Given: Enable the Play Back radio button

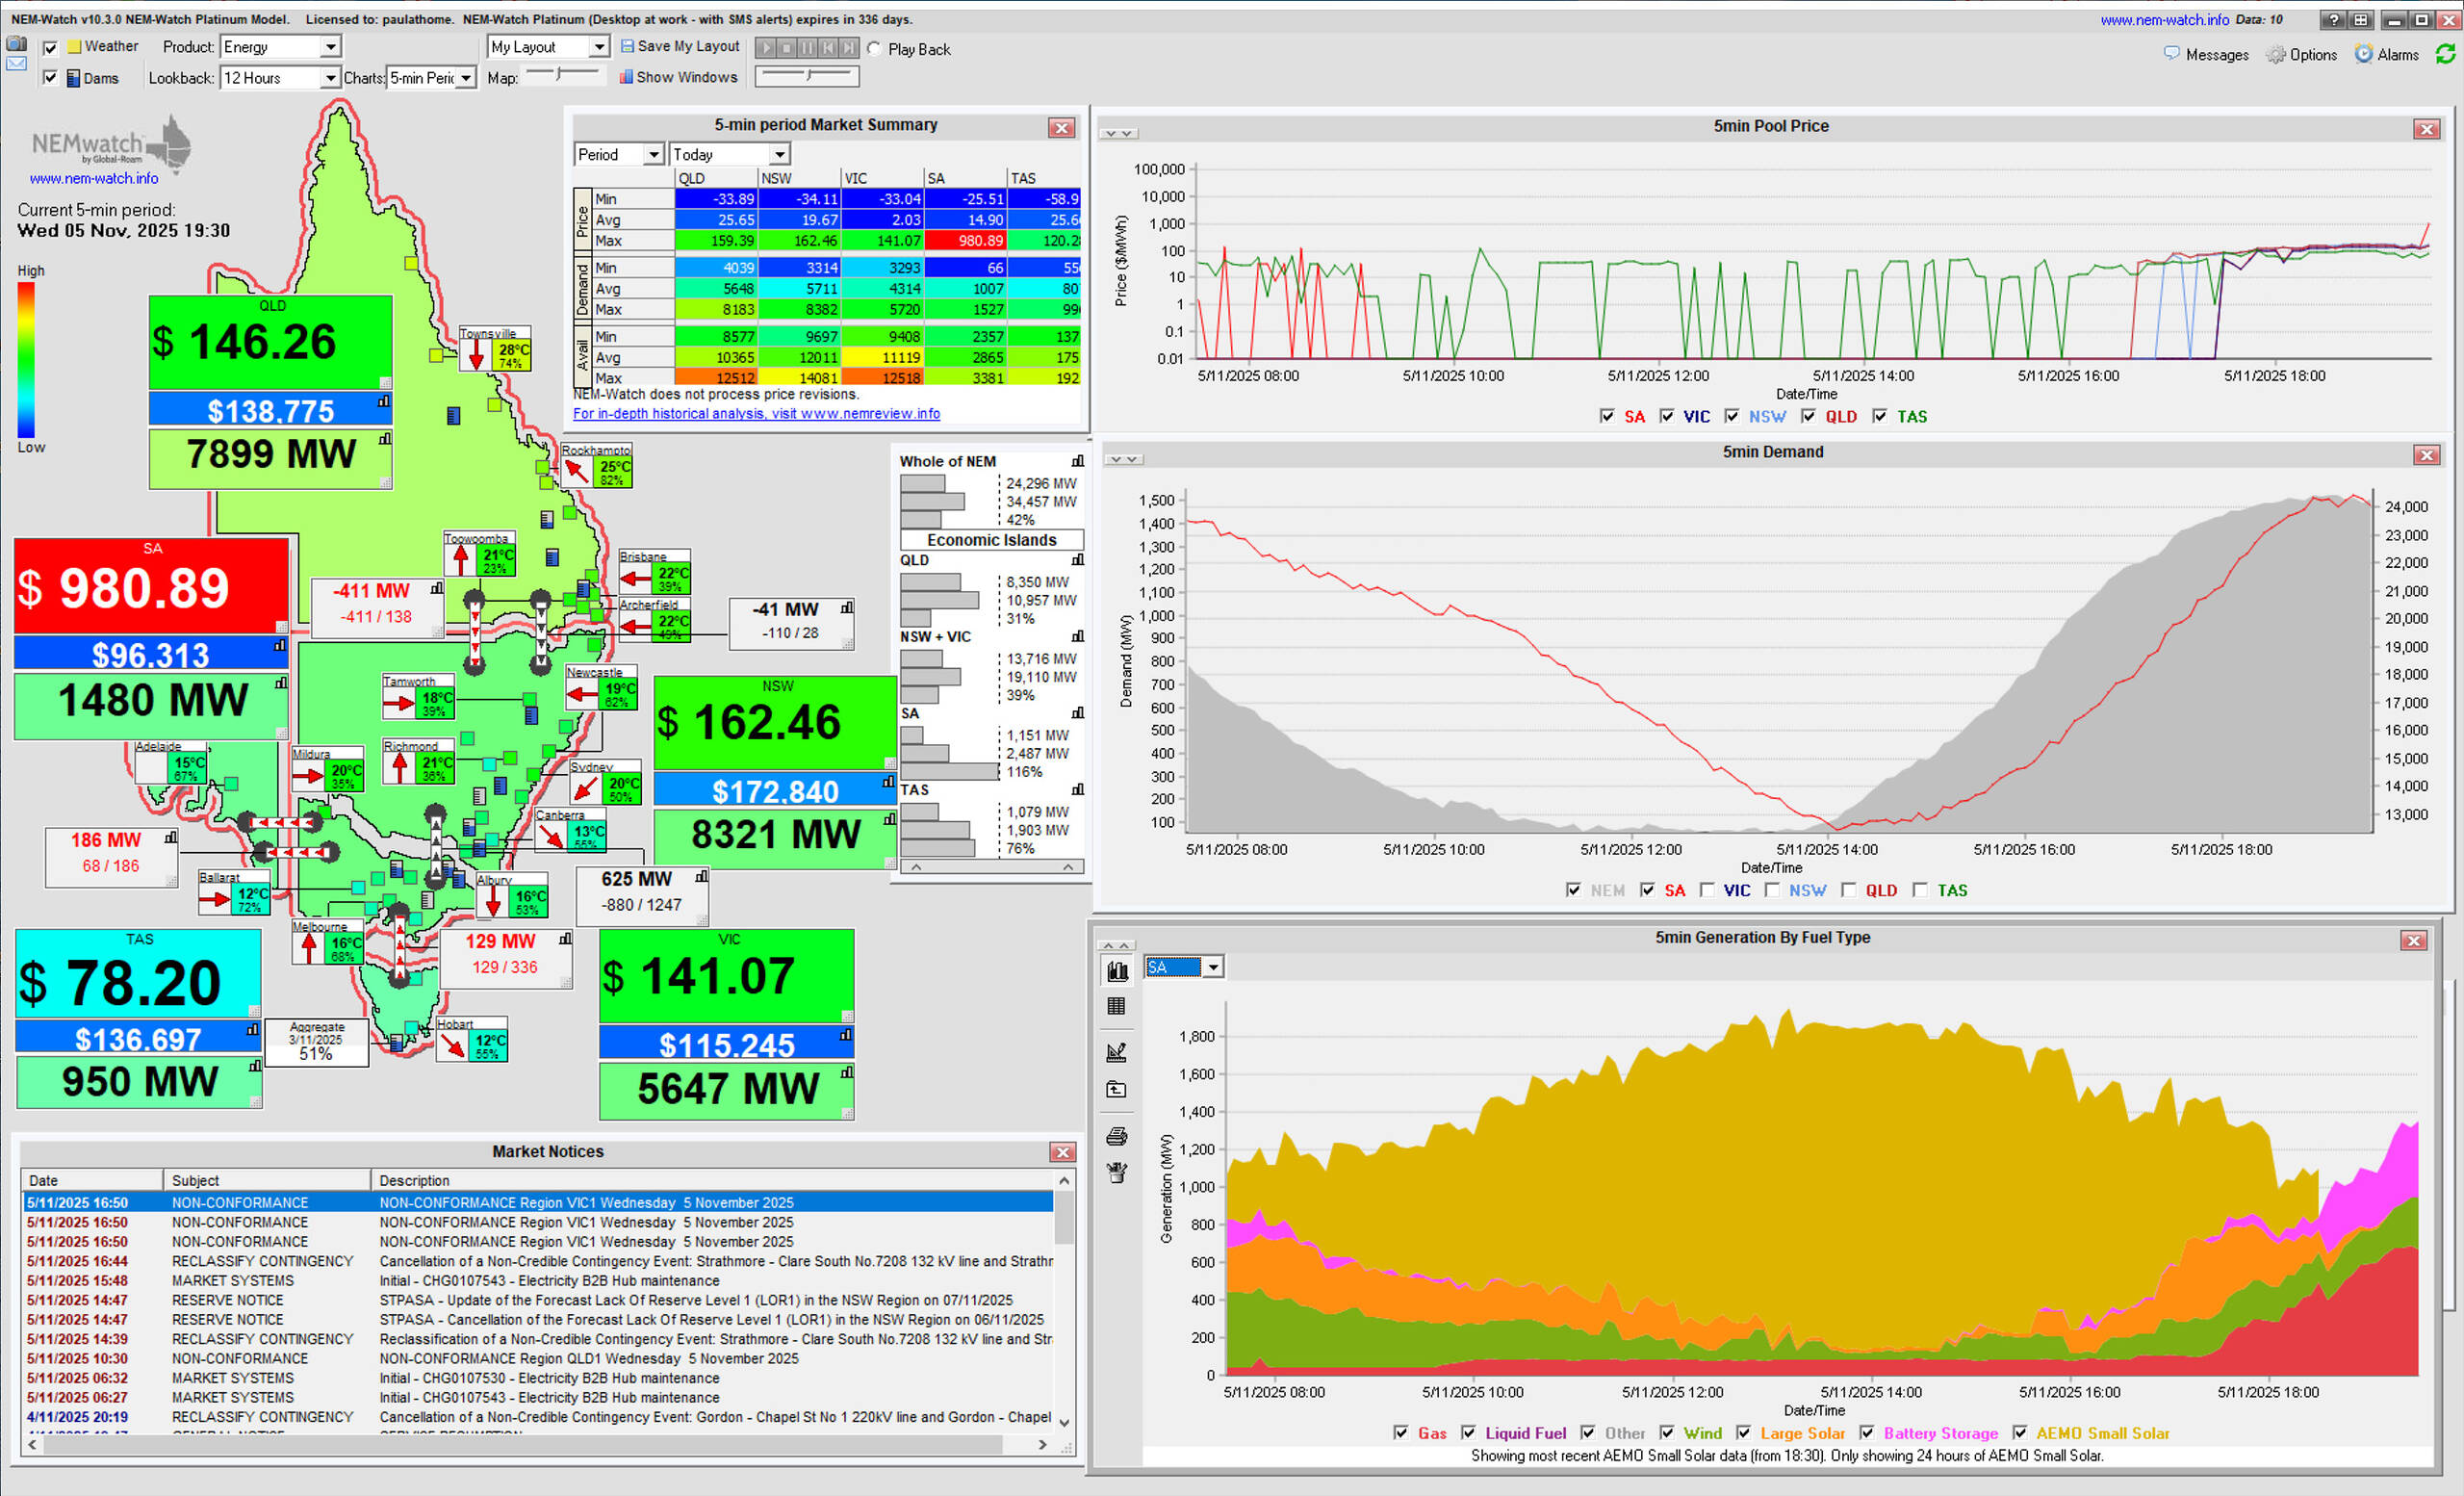Looking at the screenshot, I should point(874,49).
